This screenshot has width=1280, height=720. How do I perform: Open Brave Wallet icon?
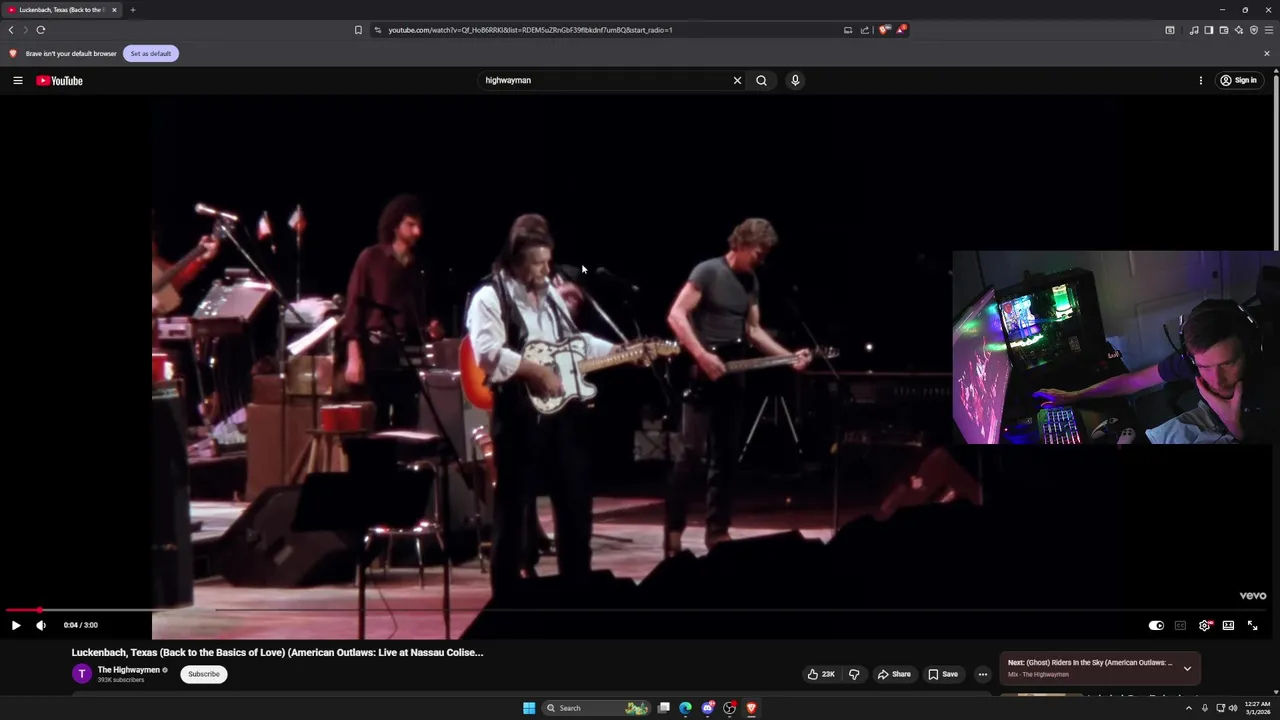[1224, 30]
